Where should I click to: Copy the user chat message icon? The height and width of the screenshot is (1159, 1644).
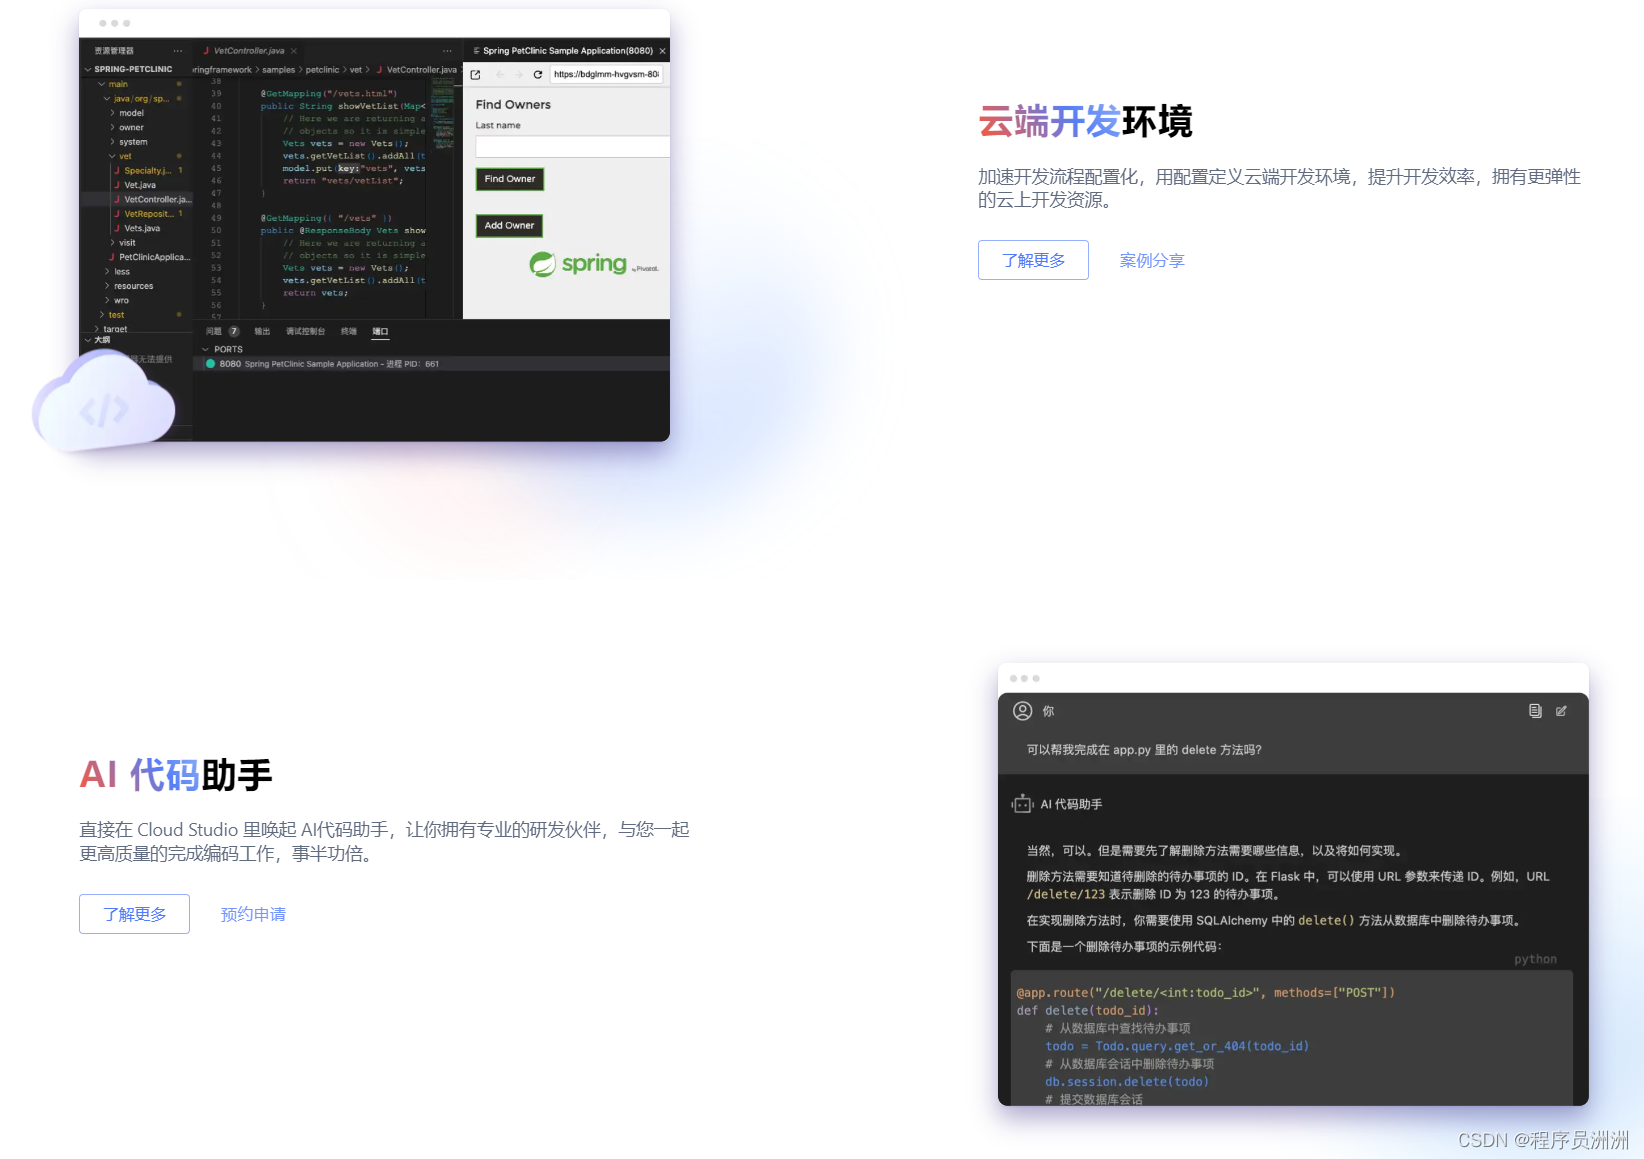1535,711
